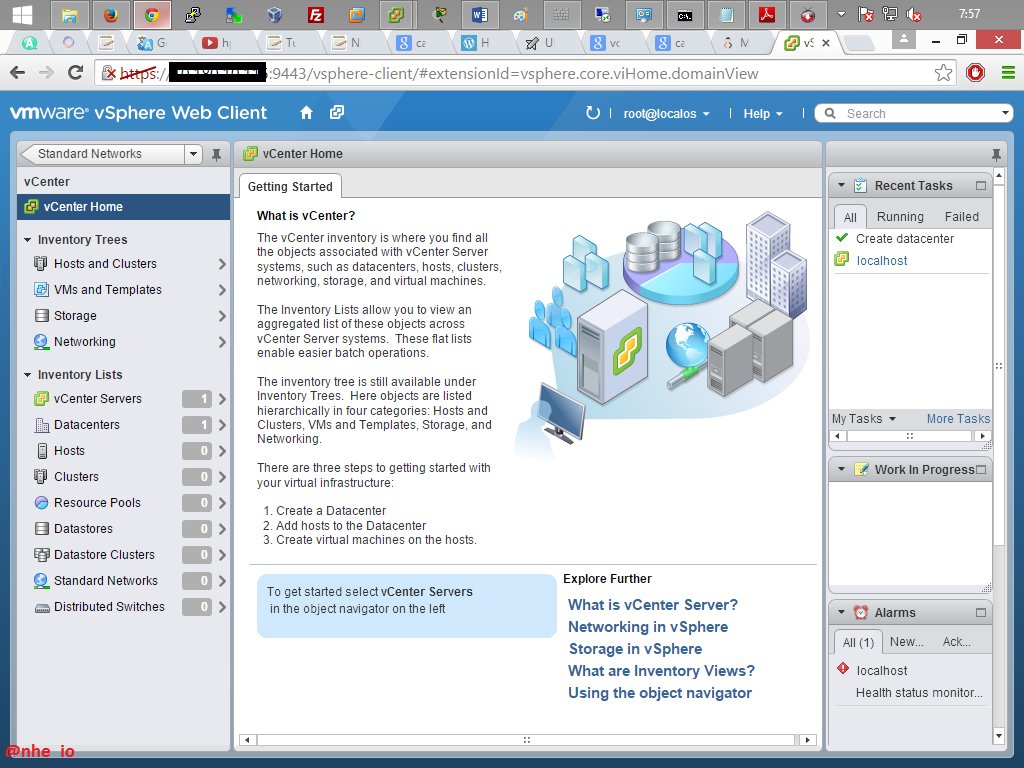Maximize the Work In Progress panel
This screenshot has width=1024, height=768.
click(981, 470)
